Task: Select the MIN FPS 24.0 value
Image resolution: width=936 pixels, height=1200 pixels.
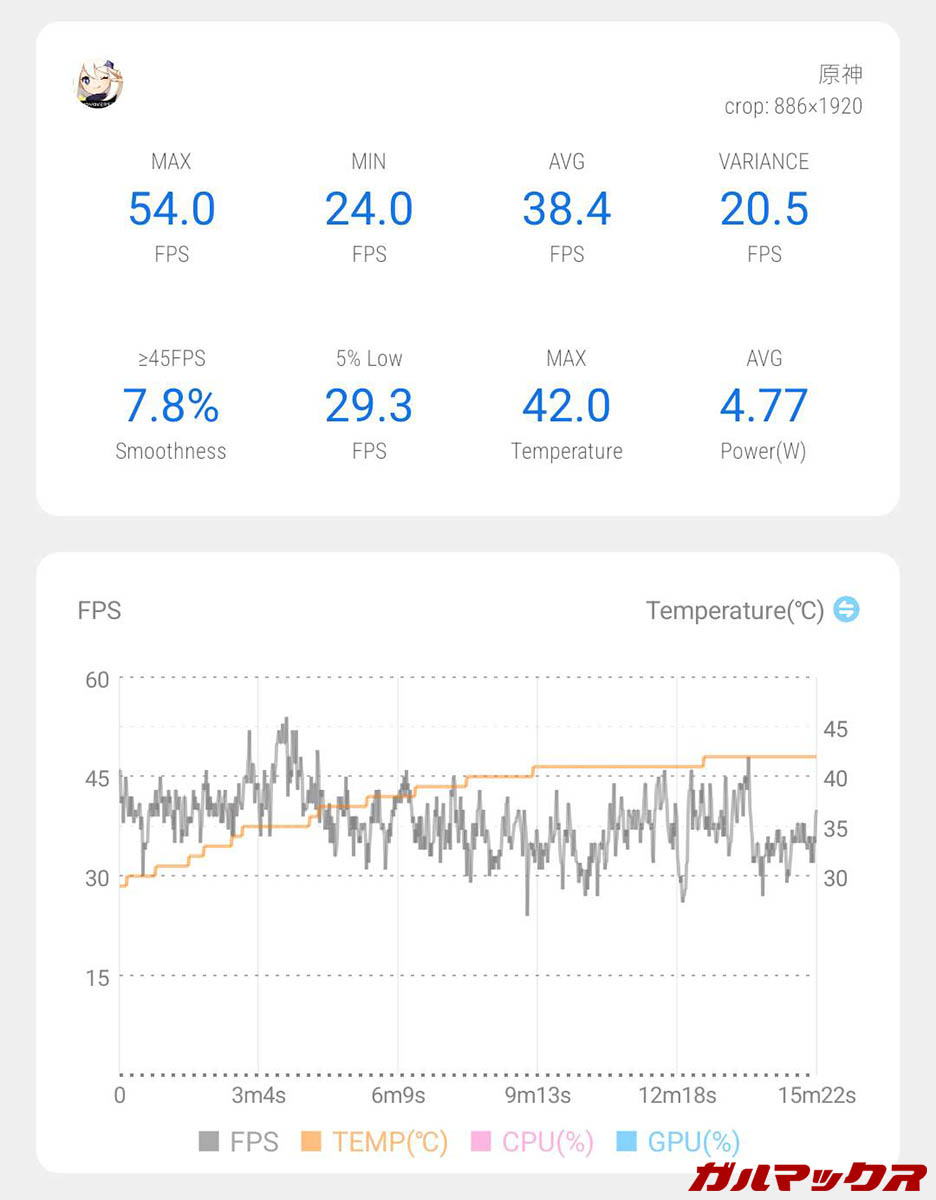Action: [x=369, y=209]
